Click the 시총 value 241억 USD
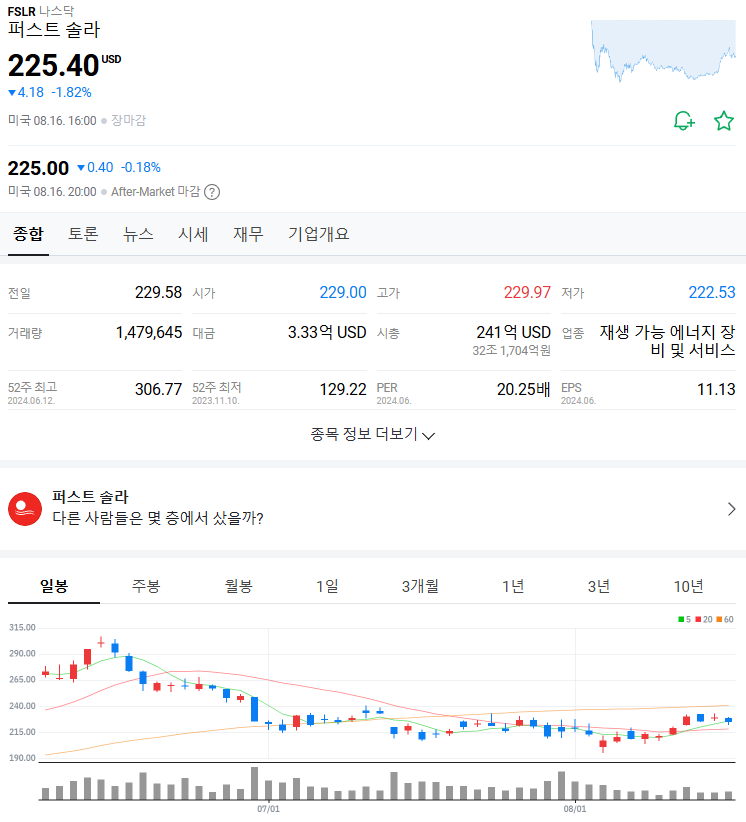This screenshot has width=746, height=822. (x=513, y=332)
